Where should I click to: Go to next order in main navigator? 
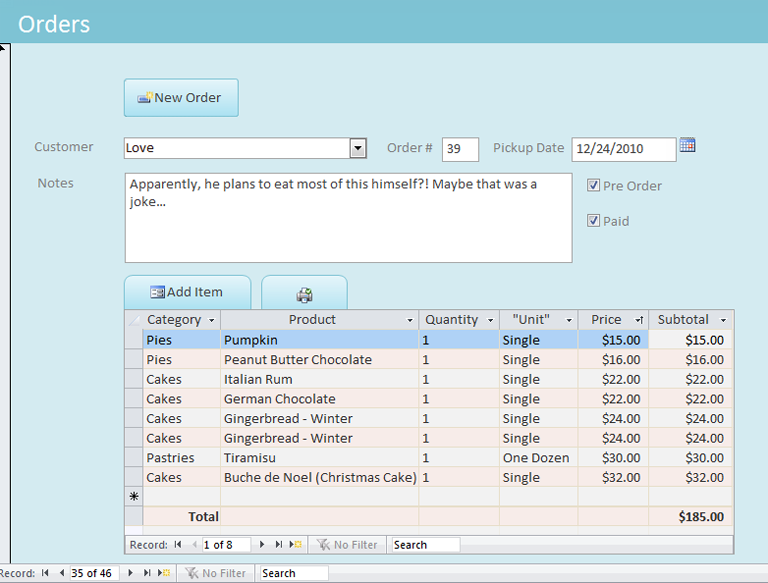pyautogui.click(x=131, y=573)
